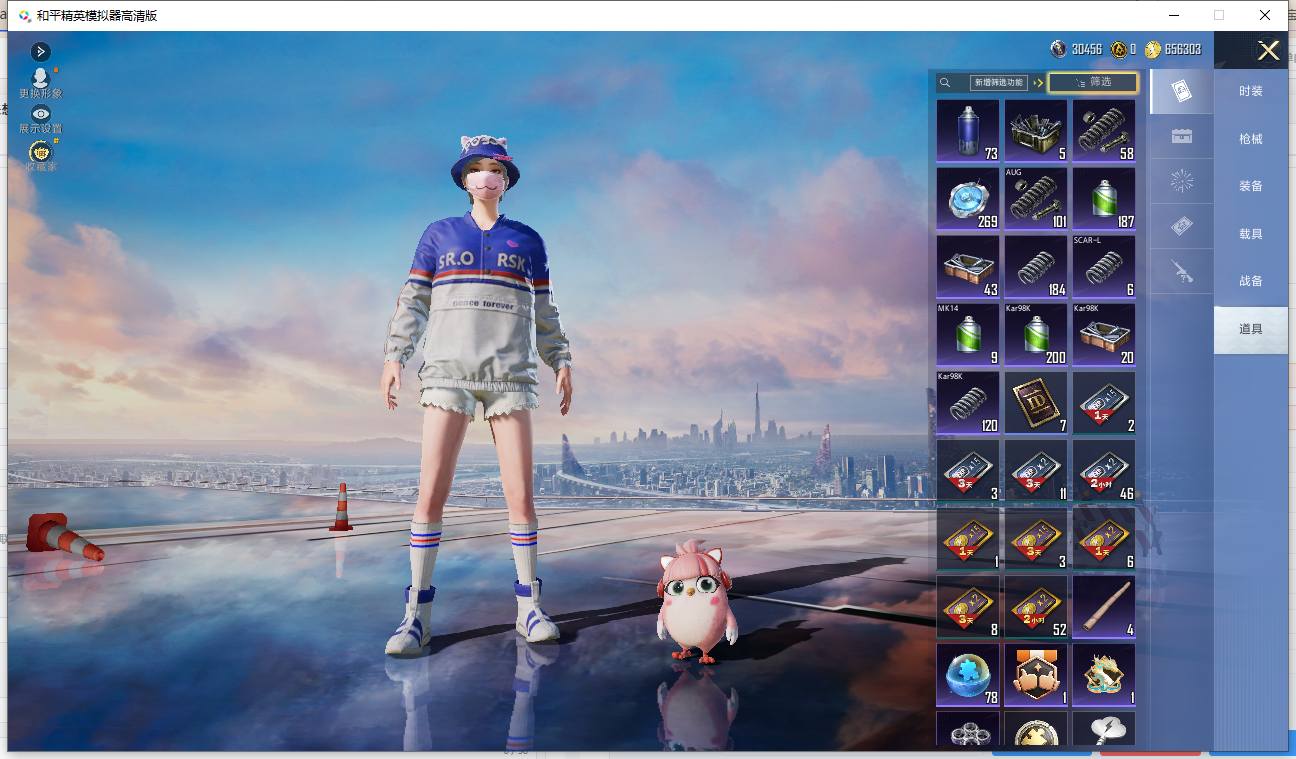Select the green spray can with 187
This screenshot has width=1296, height=759.
tap(1103, 198)
